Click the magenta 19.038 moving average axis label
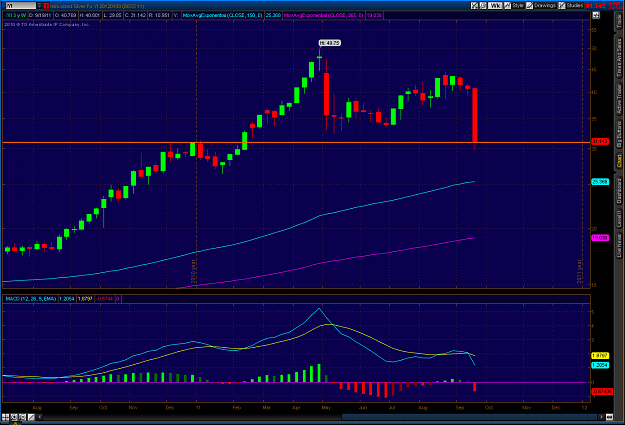Image resolution: width=625 pixels, height=425 pixels. [600, 238]
